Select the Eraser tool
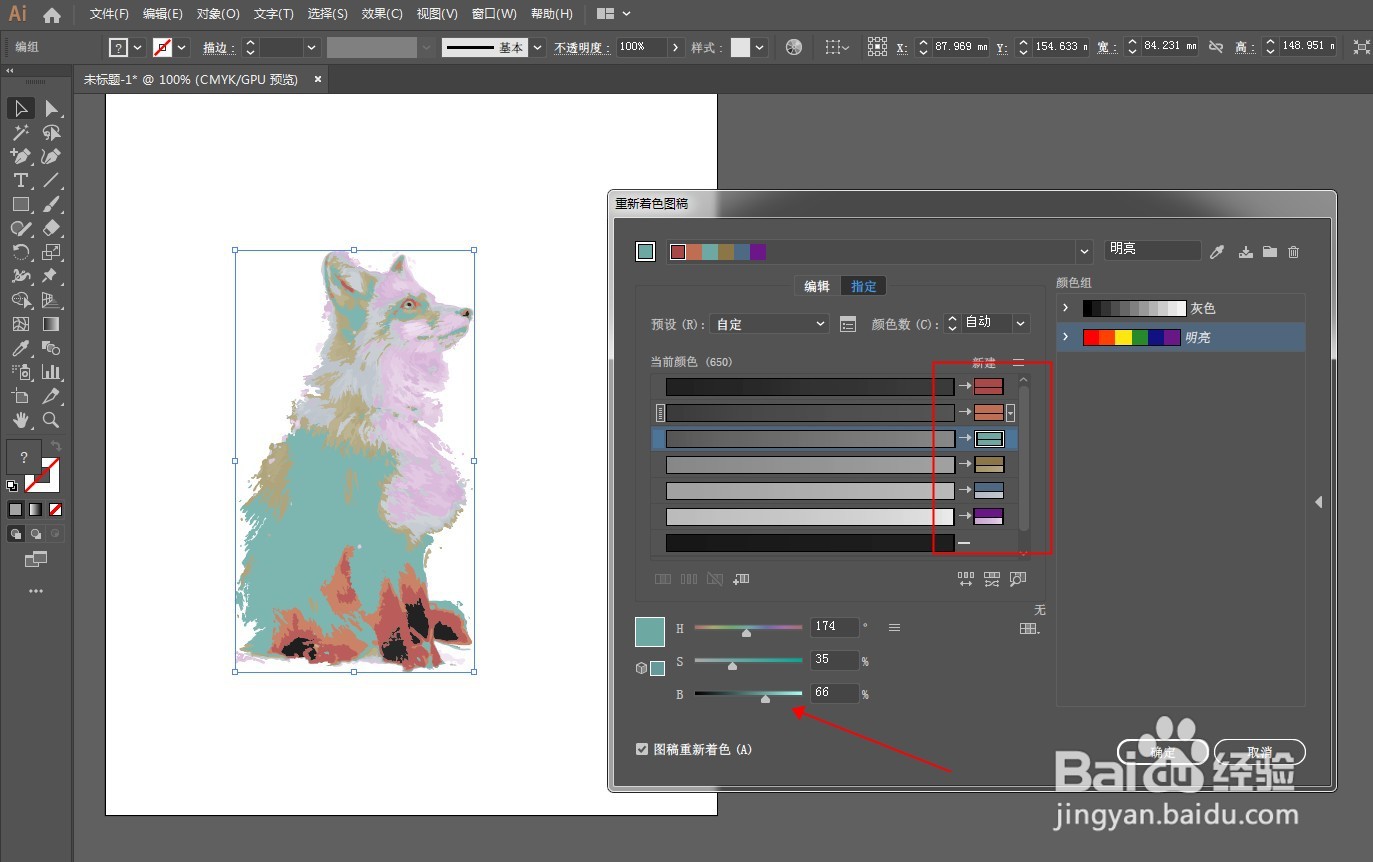 coord(51,228)
